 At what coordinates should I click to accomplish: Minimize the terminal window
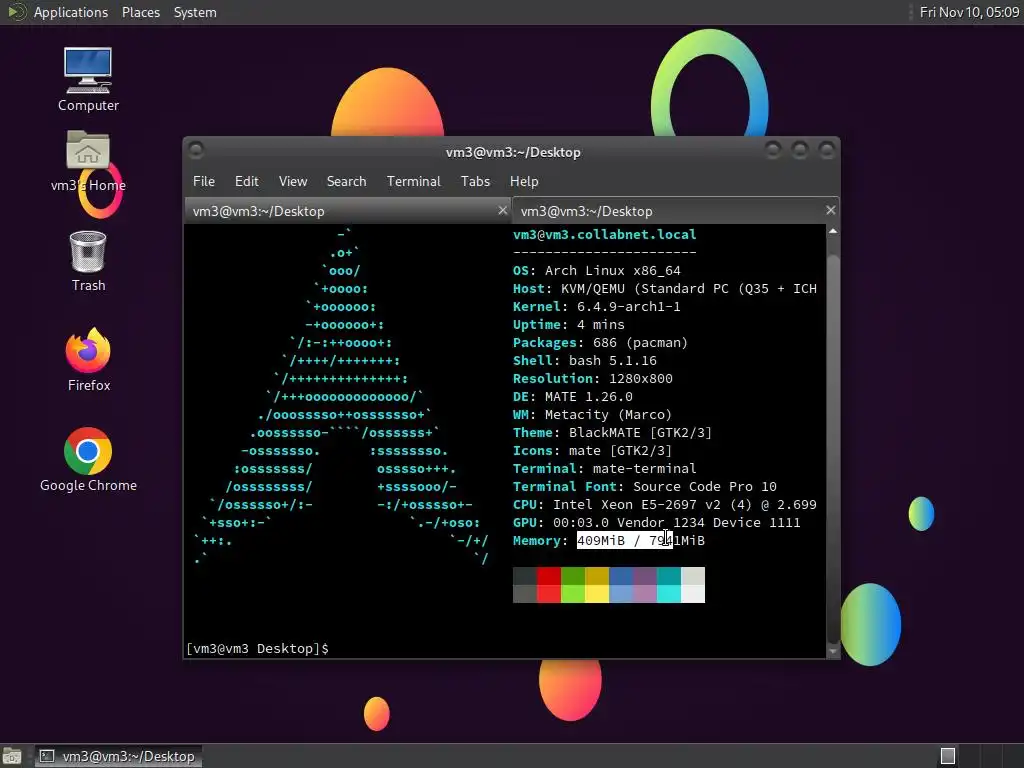(x=773, y=151)
